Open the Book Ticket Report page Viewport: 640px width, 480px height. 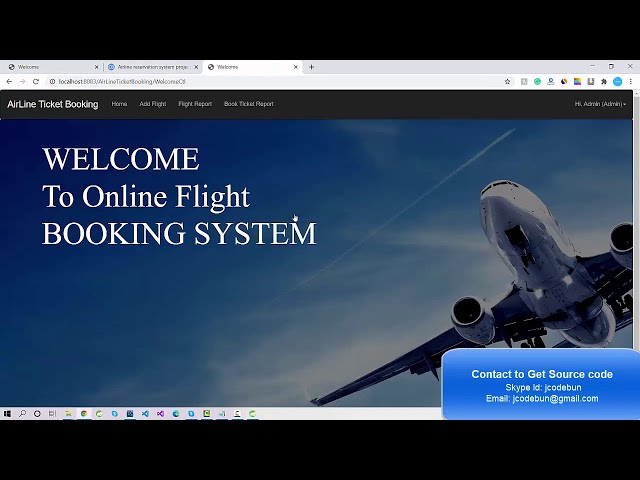[x=249, y=104]
